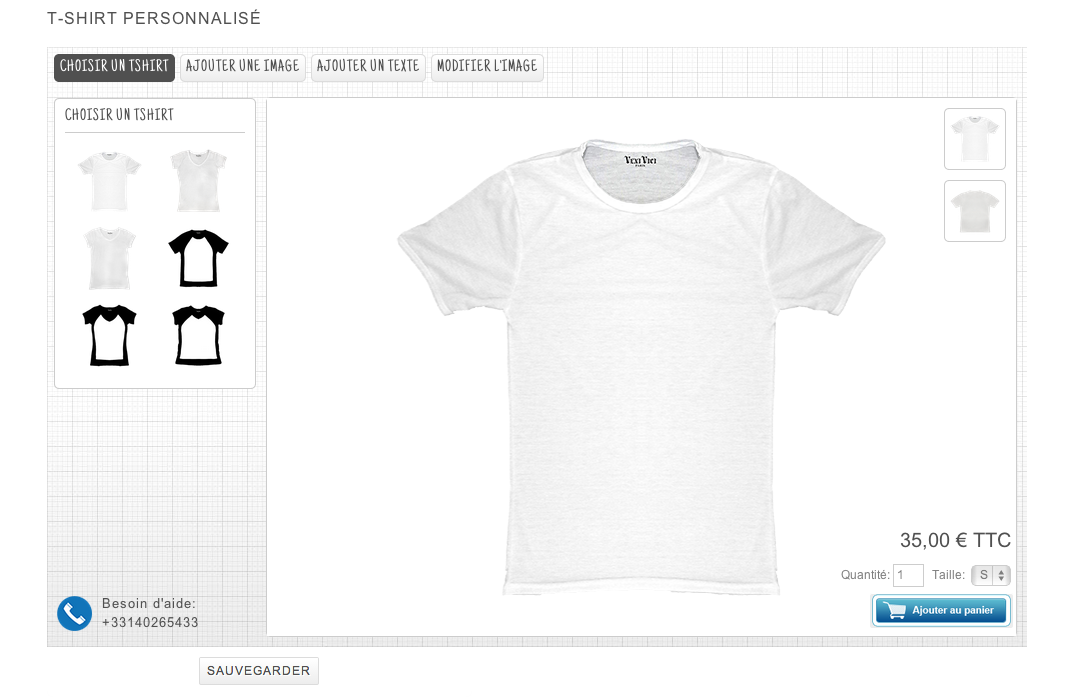This screenshot has width=1065, height=697.
Task: Open the Modifier l'Image tab
Action: (487, 67)
